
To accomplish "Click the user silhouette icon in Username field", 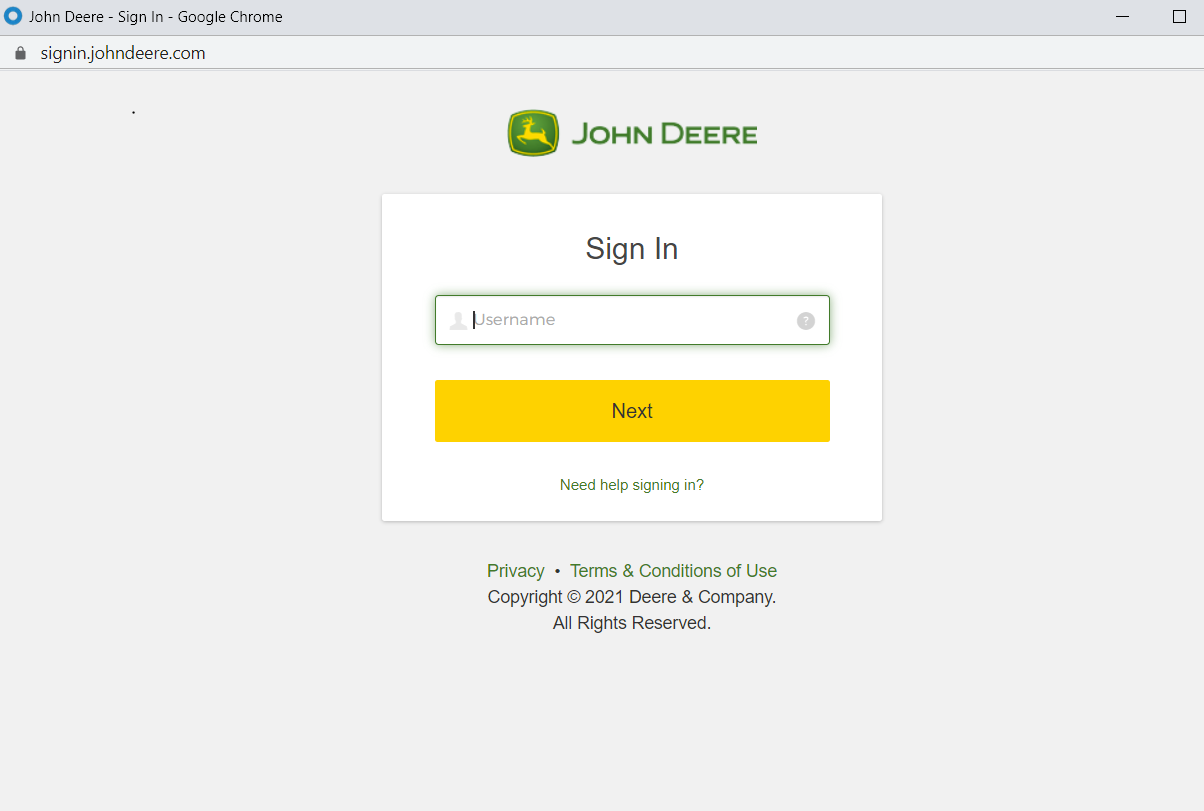I will [x=458, y=320].
